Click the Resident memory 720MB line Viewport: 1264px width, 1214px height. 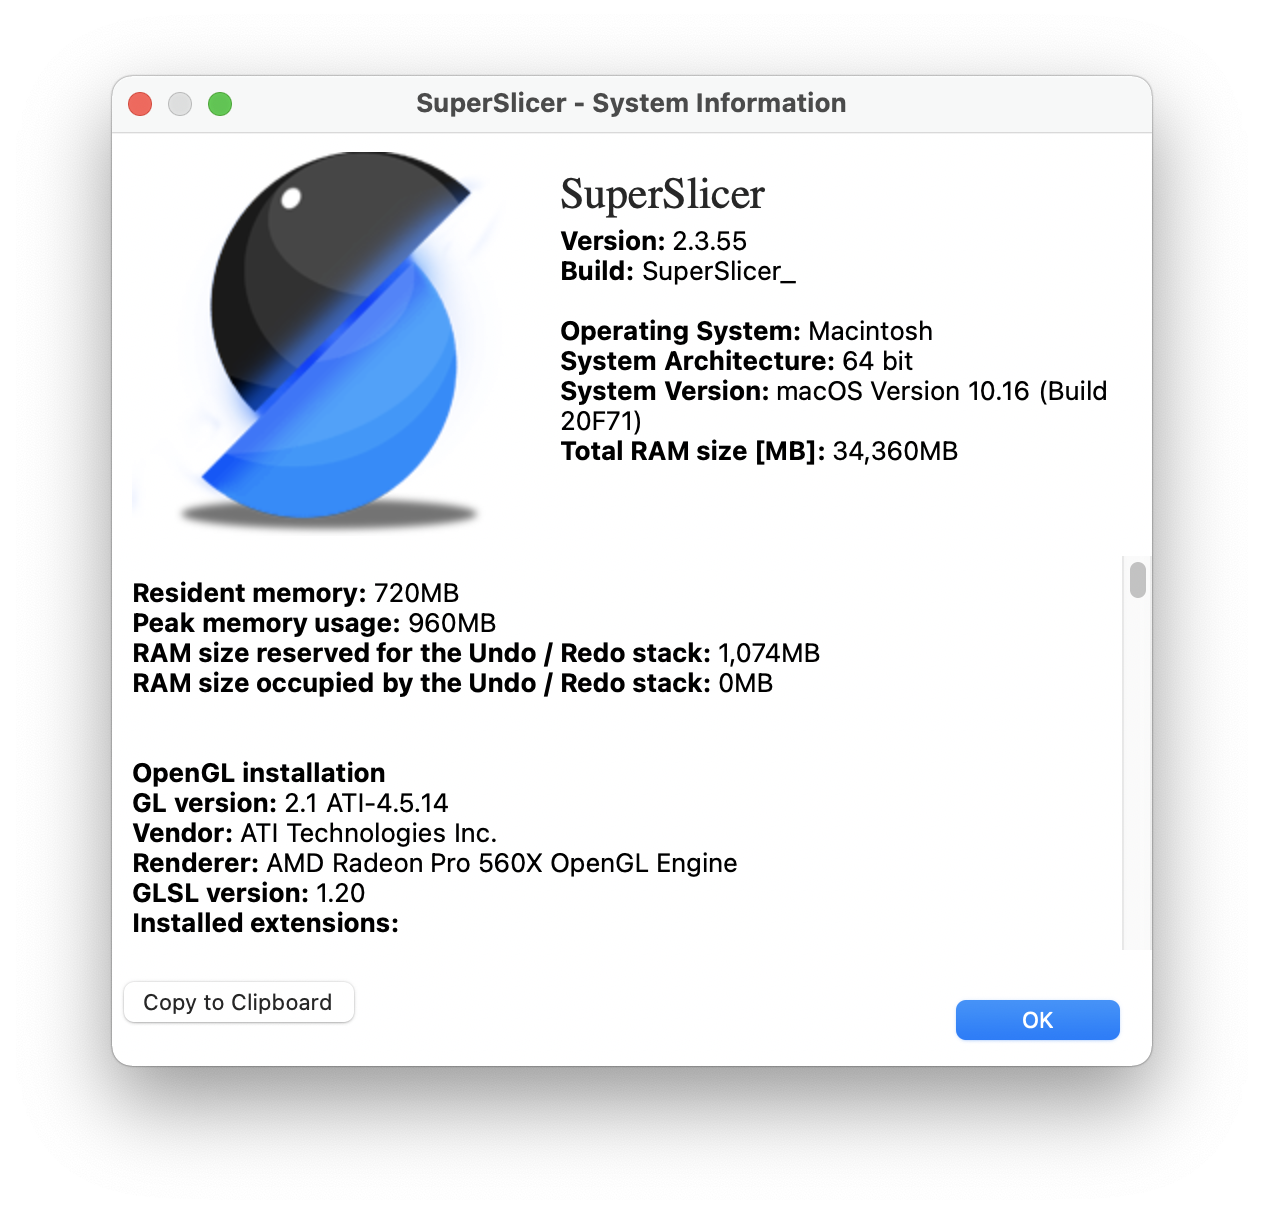pos(296,593)
